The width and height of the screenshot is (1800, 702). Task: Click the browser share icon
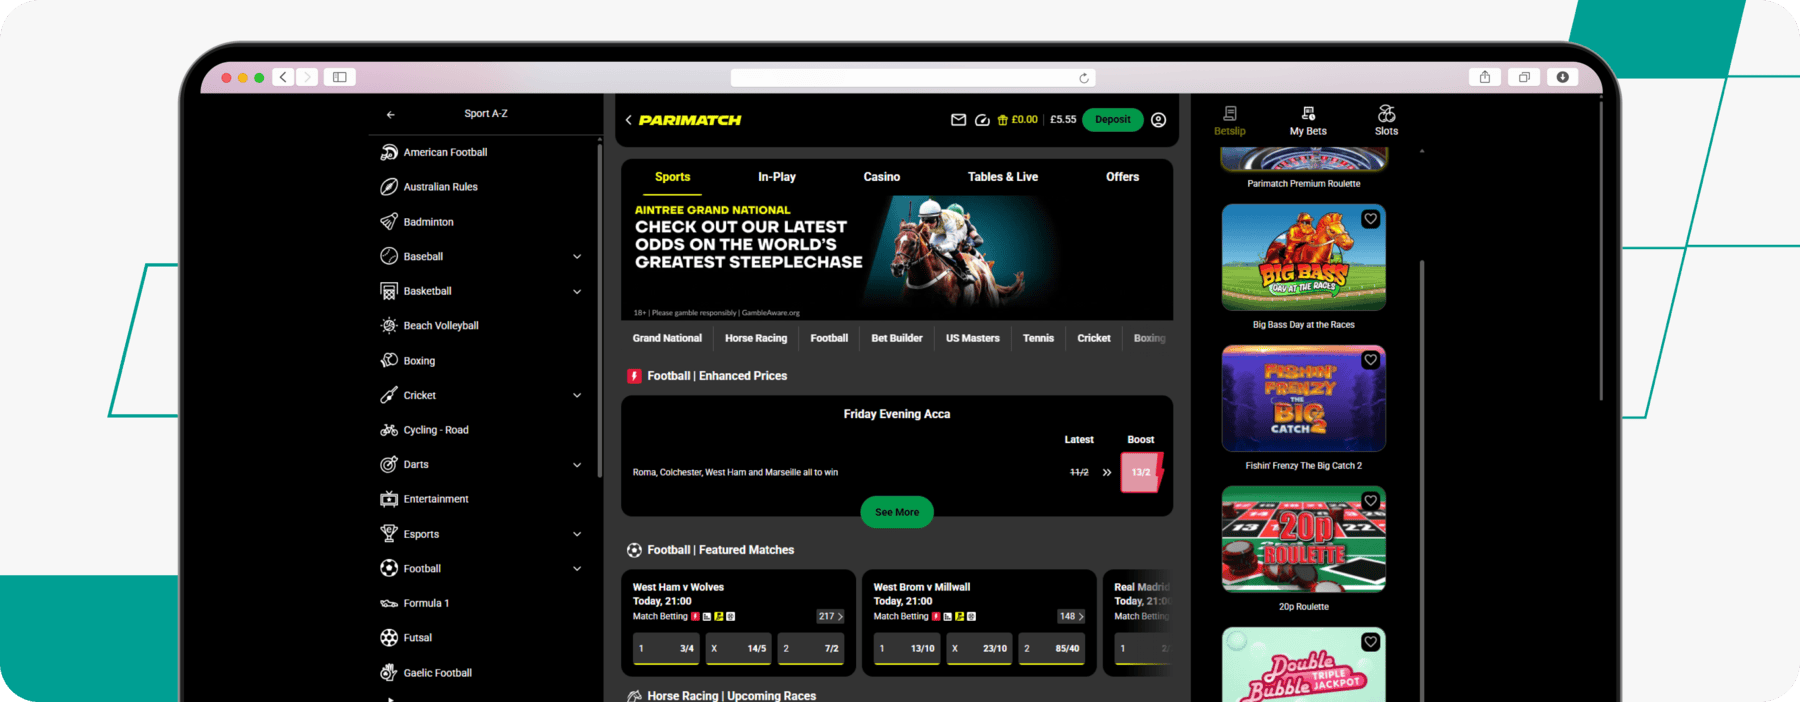[x=1485, y=77]
